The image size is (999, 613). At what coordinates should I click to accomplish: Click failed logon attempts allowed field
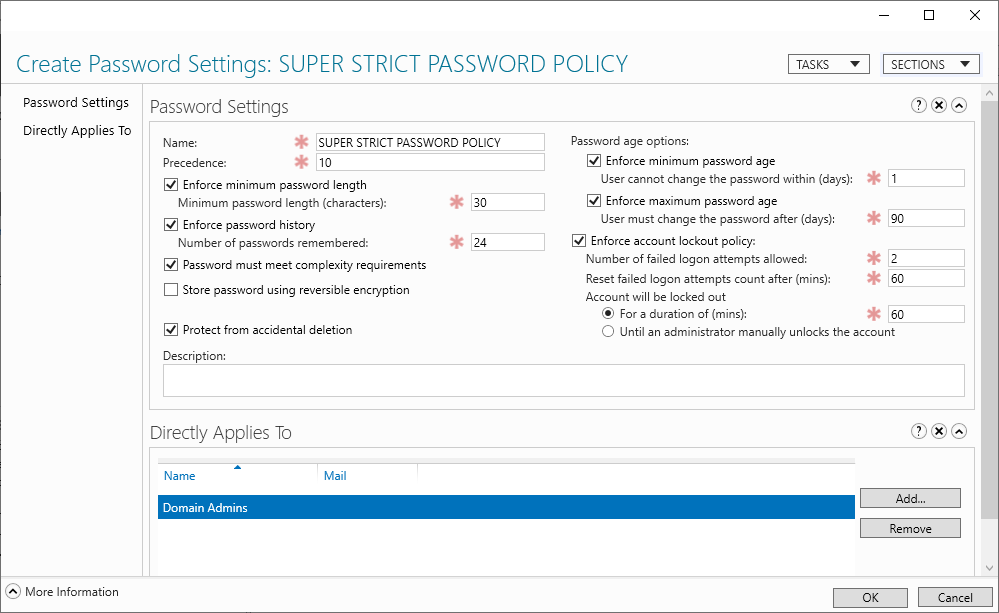926,258
